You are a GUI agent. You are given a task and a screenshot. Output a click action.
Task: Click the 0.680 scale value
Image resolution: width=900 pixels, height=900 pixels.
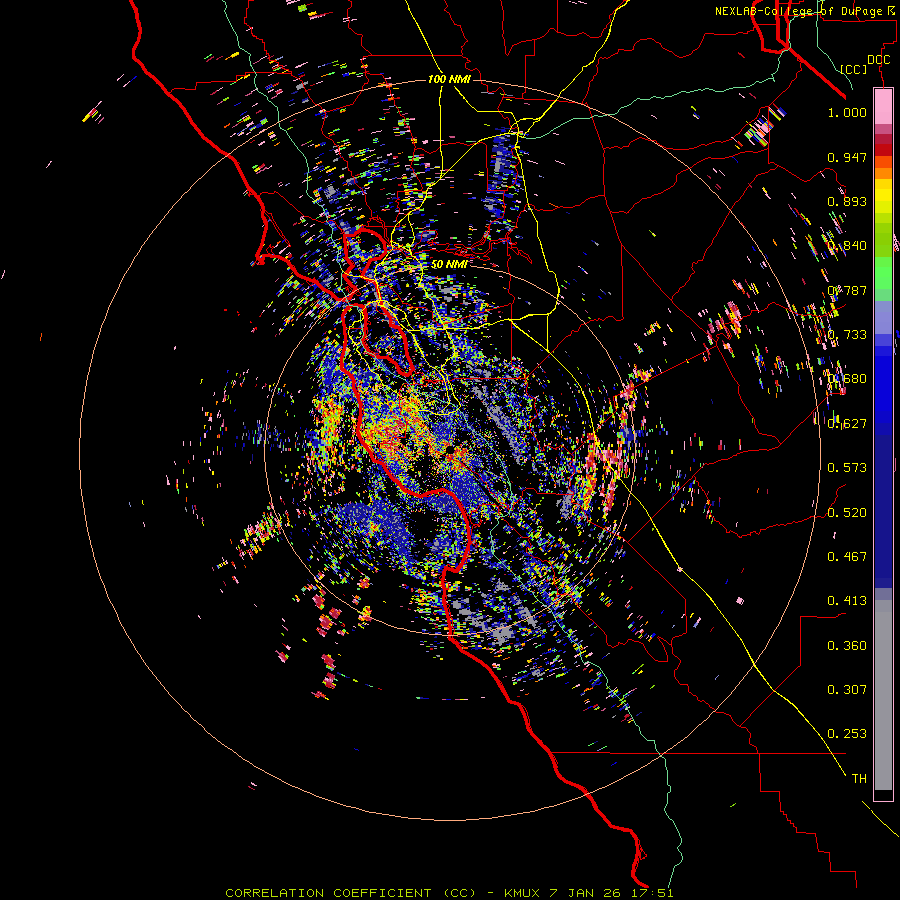pos(847,379)
